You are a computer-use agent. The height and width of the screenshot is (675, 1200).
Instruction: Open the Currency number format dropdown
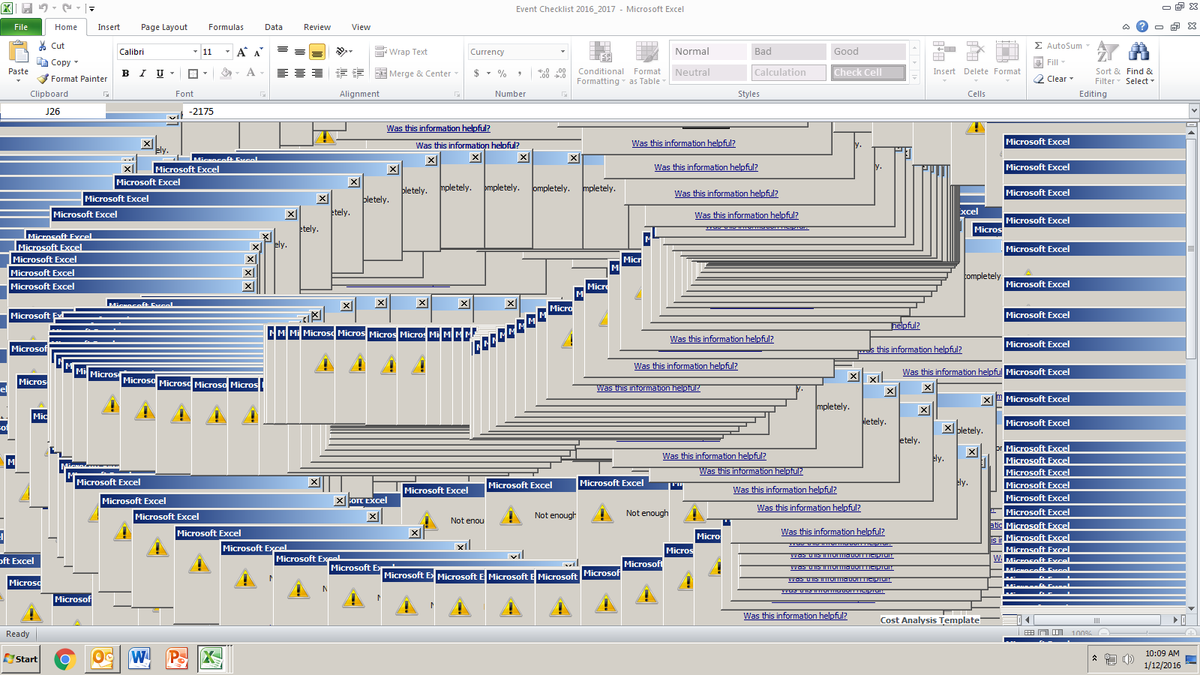(562, 51)
